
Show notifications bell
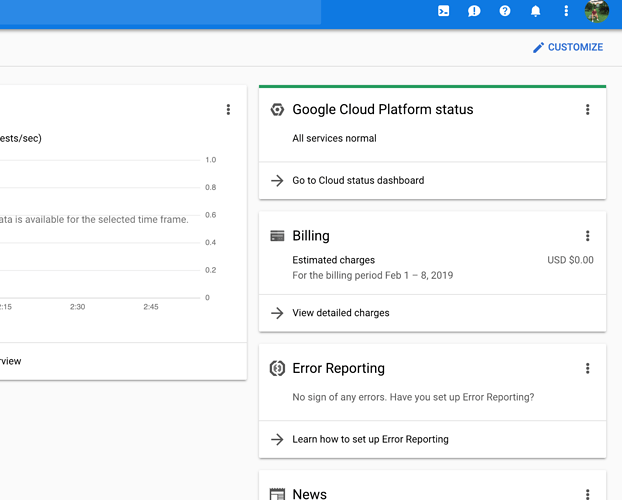[x=536, y=11]
